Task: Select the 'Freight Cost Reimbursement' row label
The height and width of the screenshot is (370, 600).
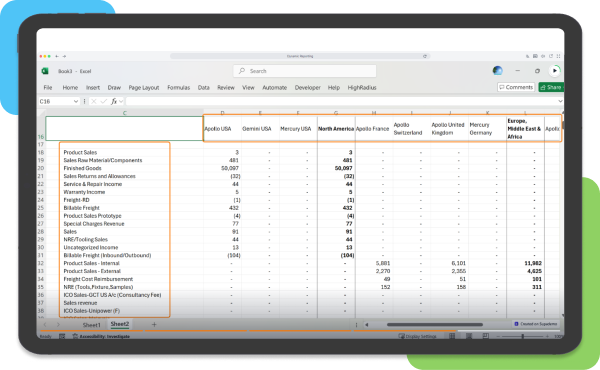Action: [98, 279]
